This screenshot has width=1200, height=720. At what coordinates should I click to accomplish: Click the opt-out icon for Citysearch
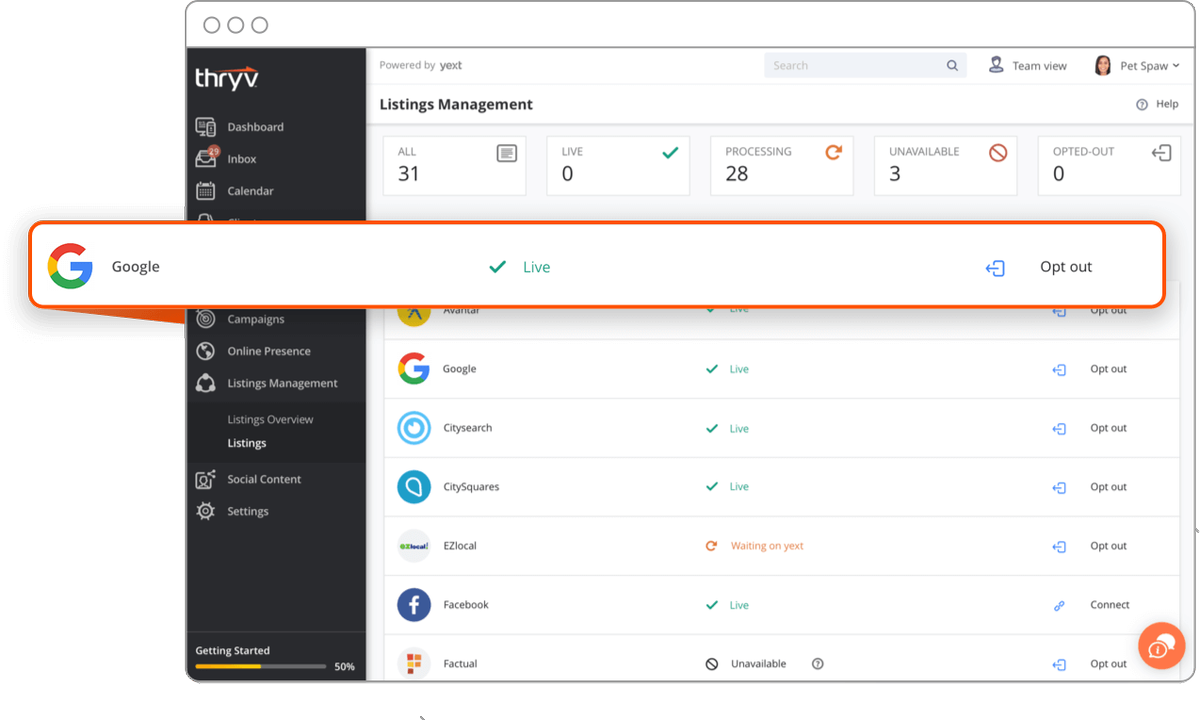tap(1059, 429)
